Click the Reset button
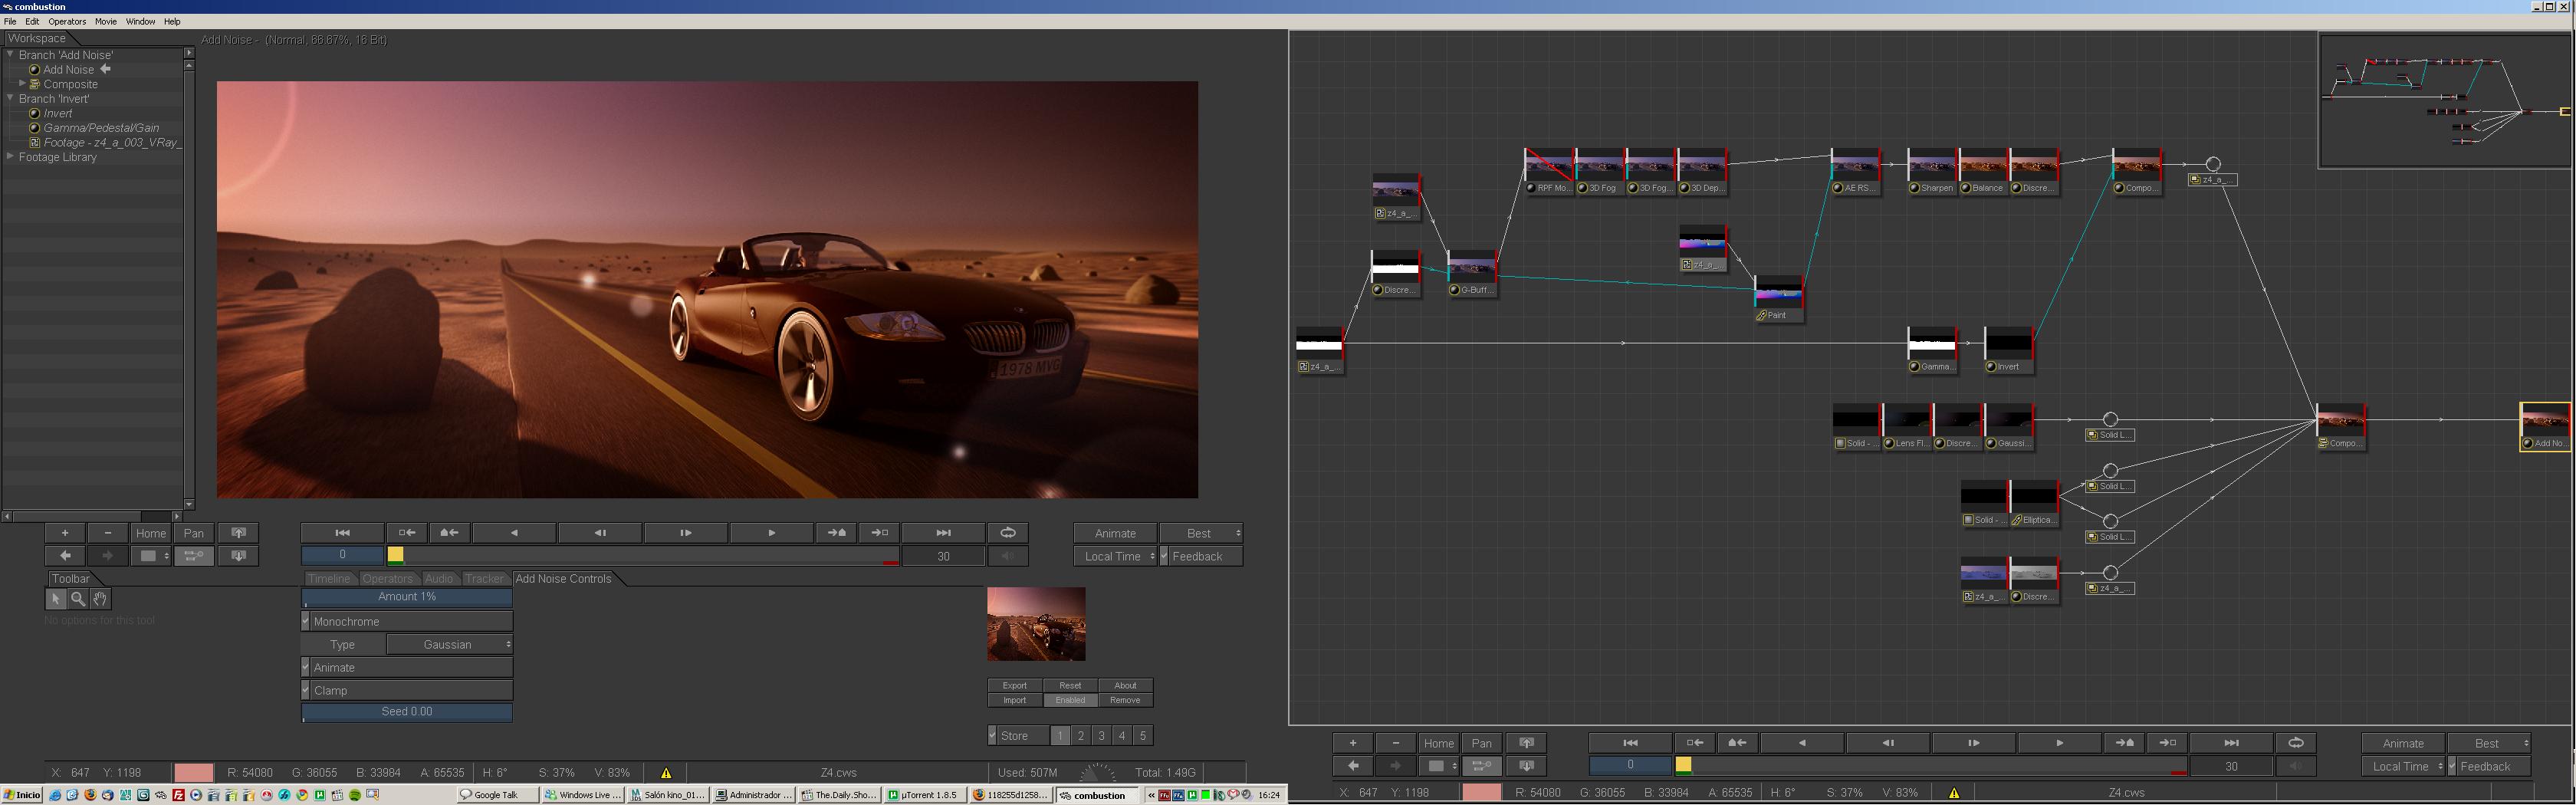This screenshot has height=805, width=2576. click(1070, 686)
